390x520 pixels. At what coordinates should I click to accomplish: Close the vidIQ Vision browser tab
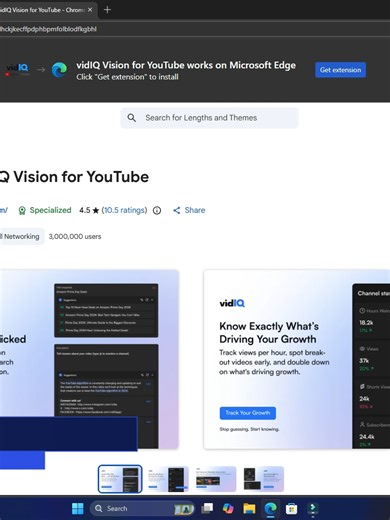coord(90,10)
